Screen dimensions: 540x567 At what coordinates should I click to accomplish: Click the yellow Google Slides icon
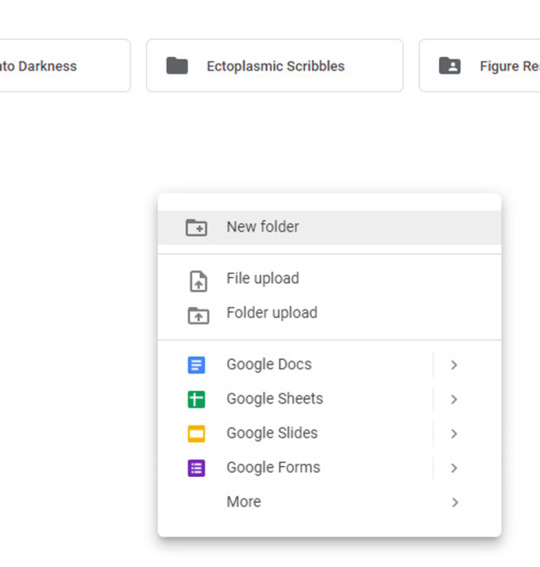click(196, 434)
